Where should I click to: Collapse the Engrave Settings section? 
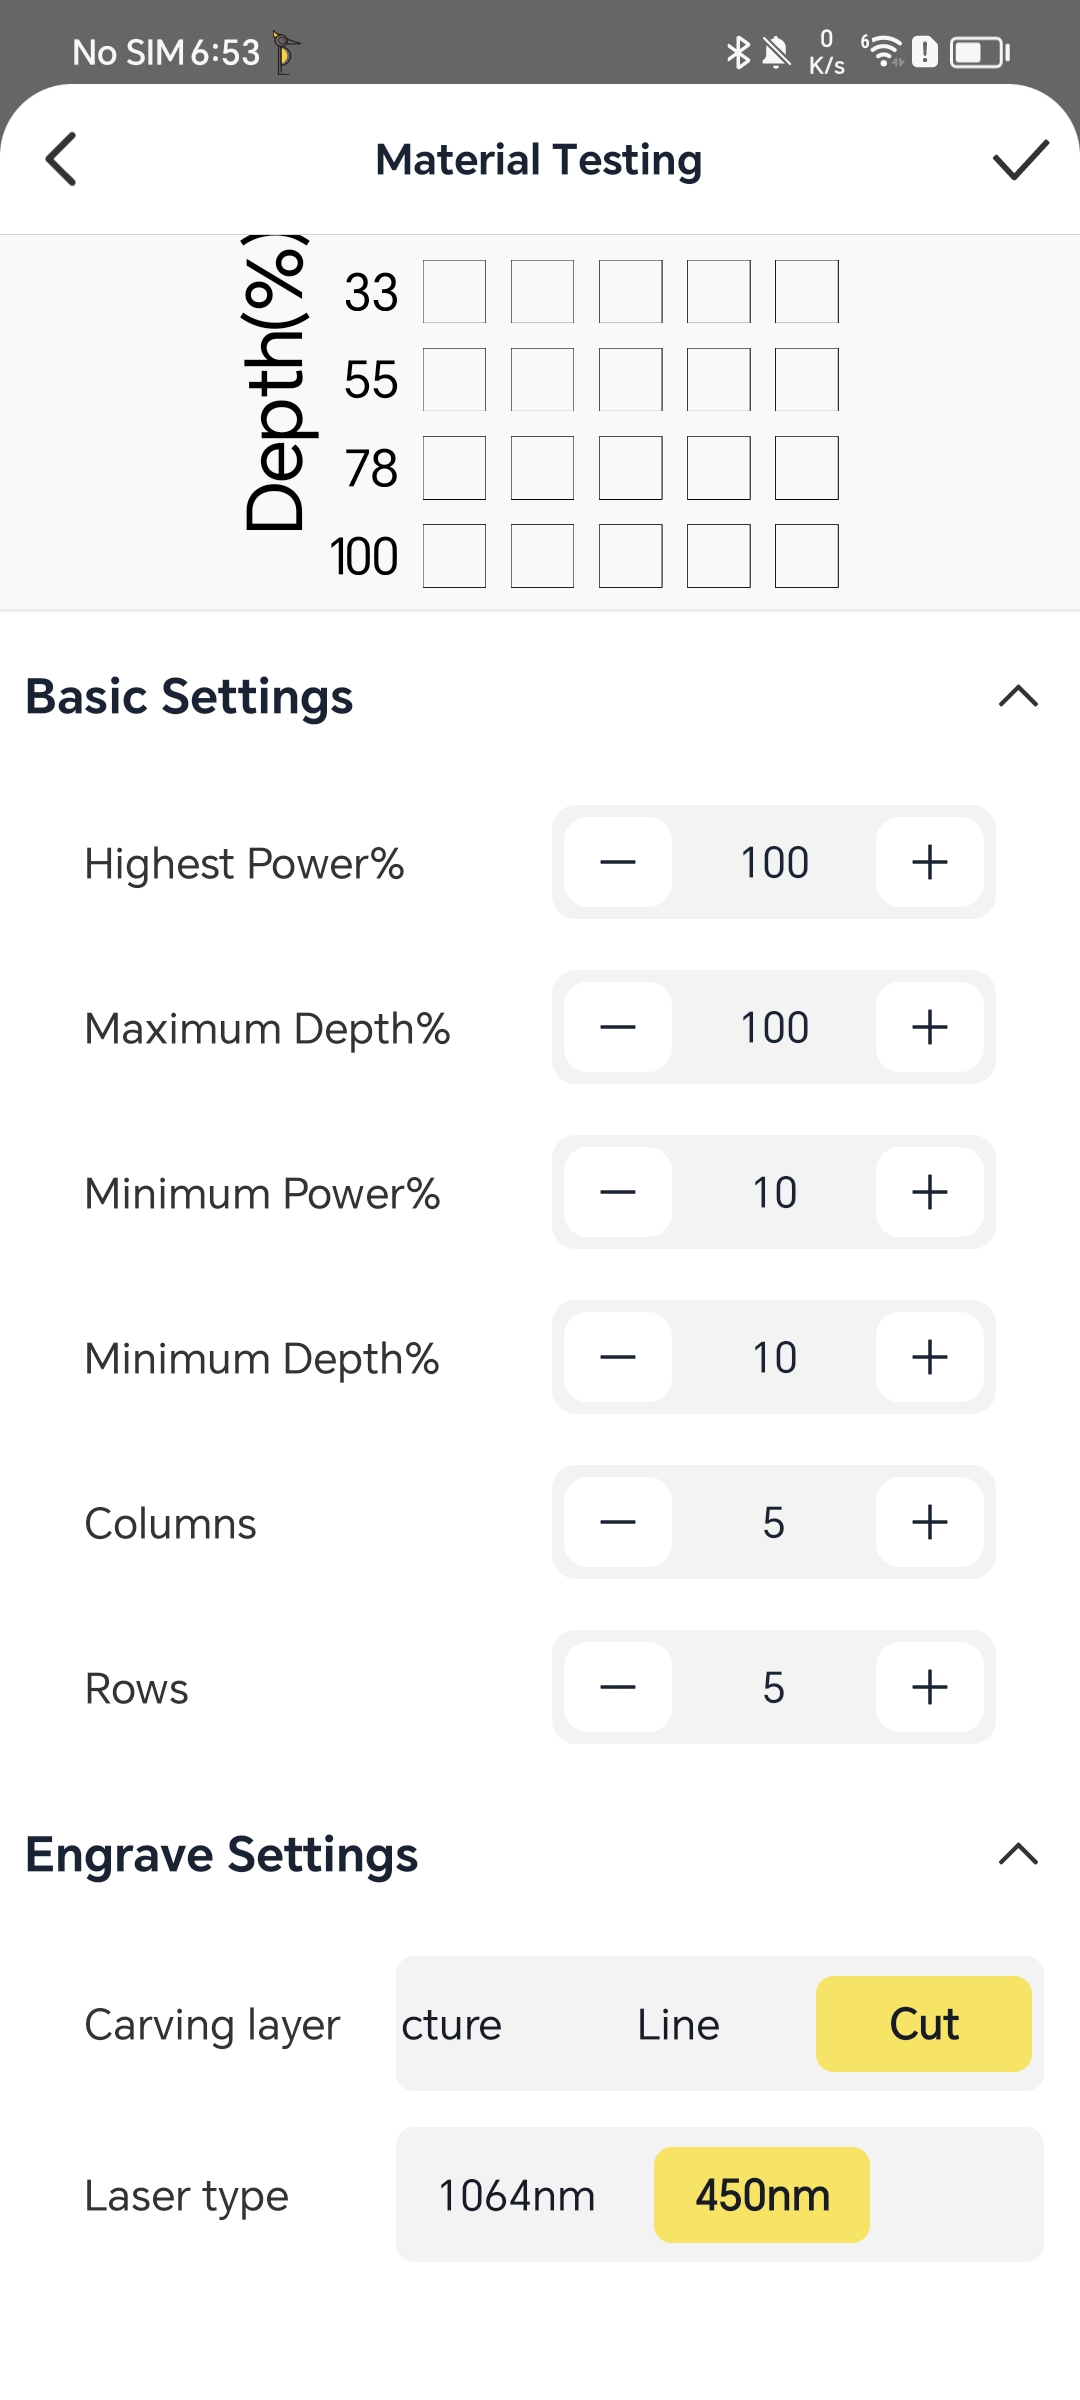coord(1018,1854)
